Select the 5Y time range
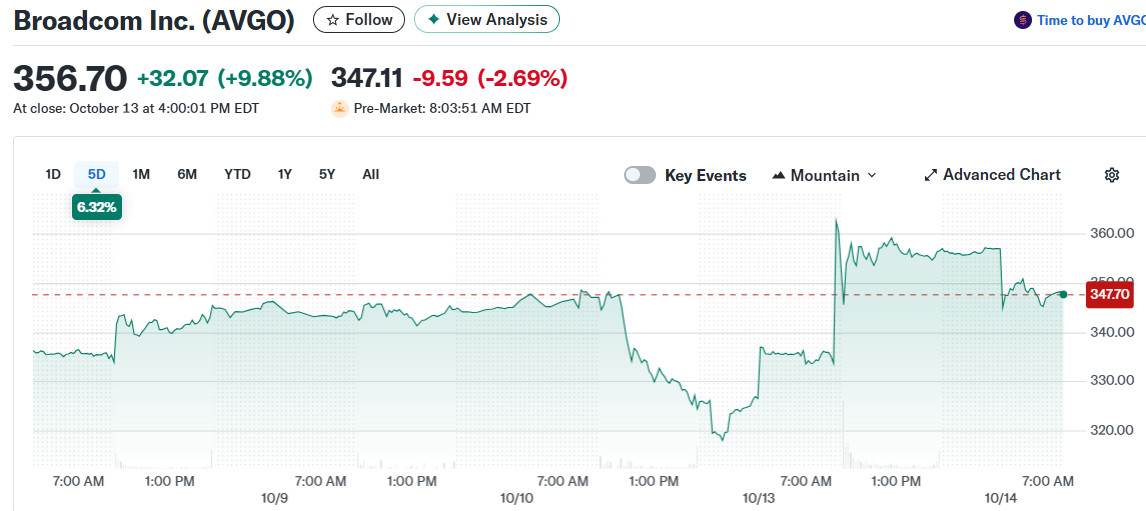Viewport: 1146px width, 511px height. [327, 174]
